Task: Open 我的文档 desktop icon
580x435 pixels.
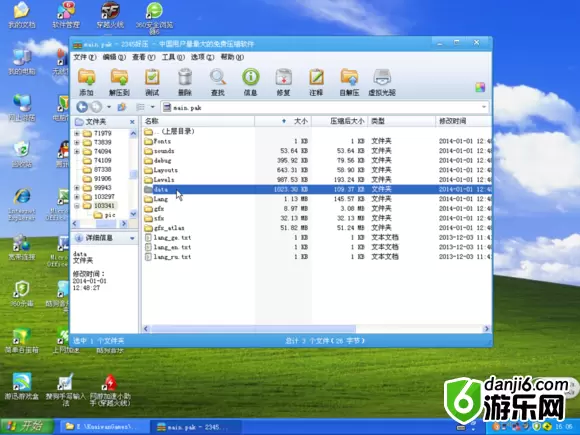Action: [x=21, y=15]
